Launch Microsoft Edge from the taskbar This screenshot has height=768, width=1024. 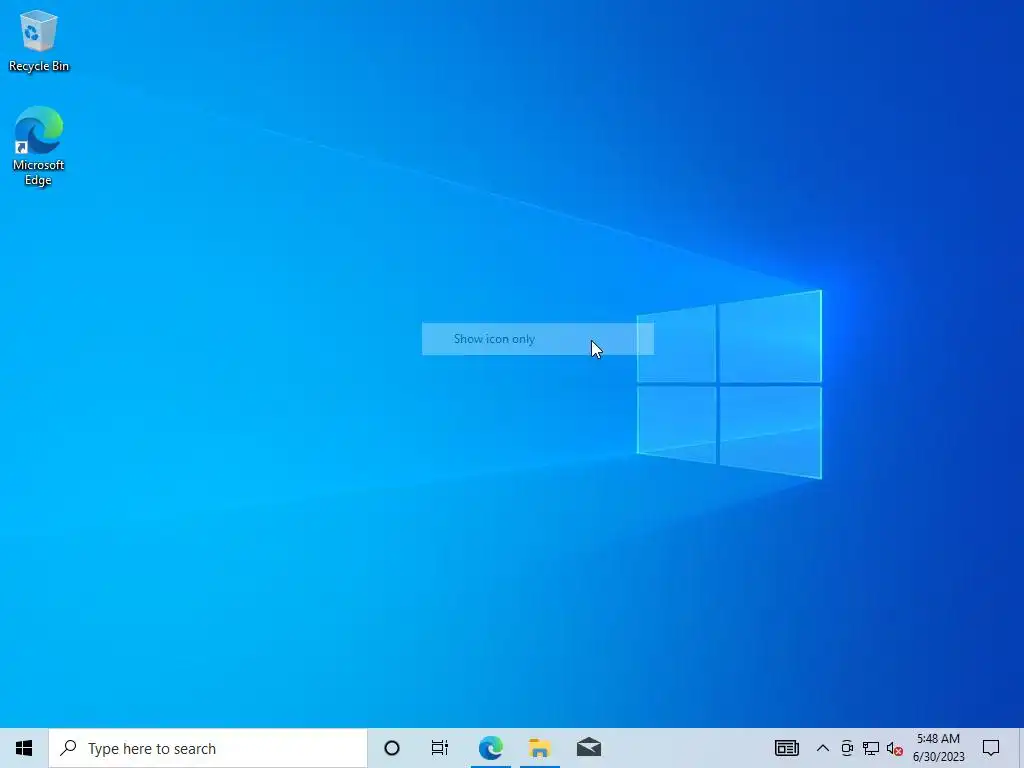(490, 748)
